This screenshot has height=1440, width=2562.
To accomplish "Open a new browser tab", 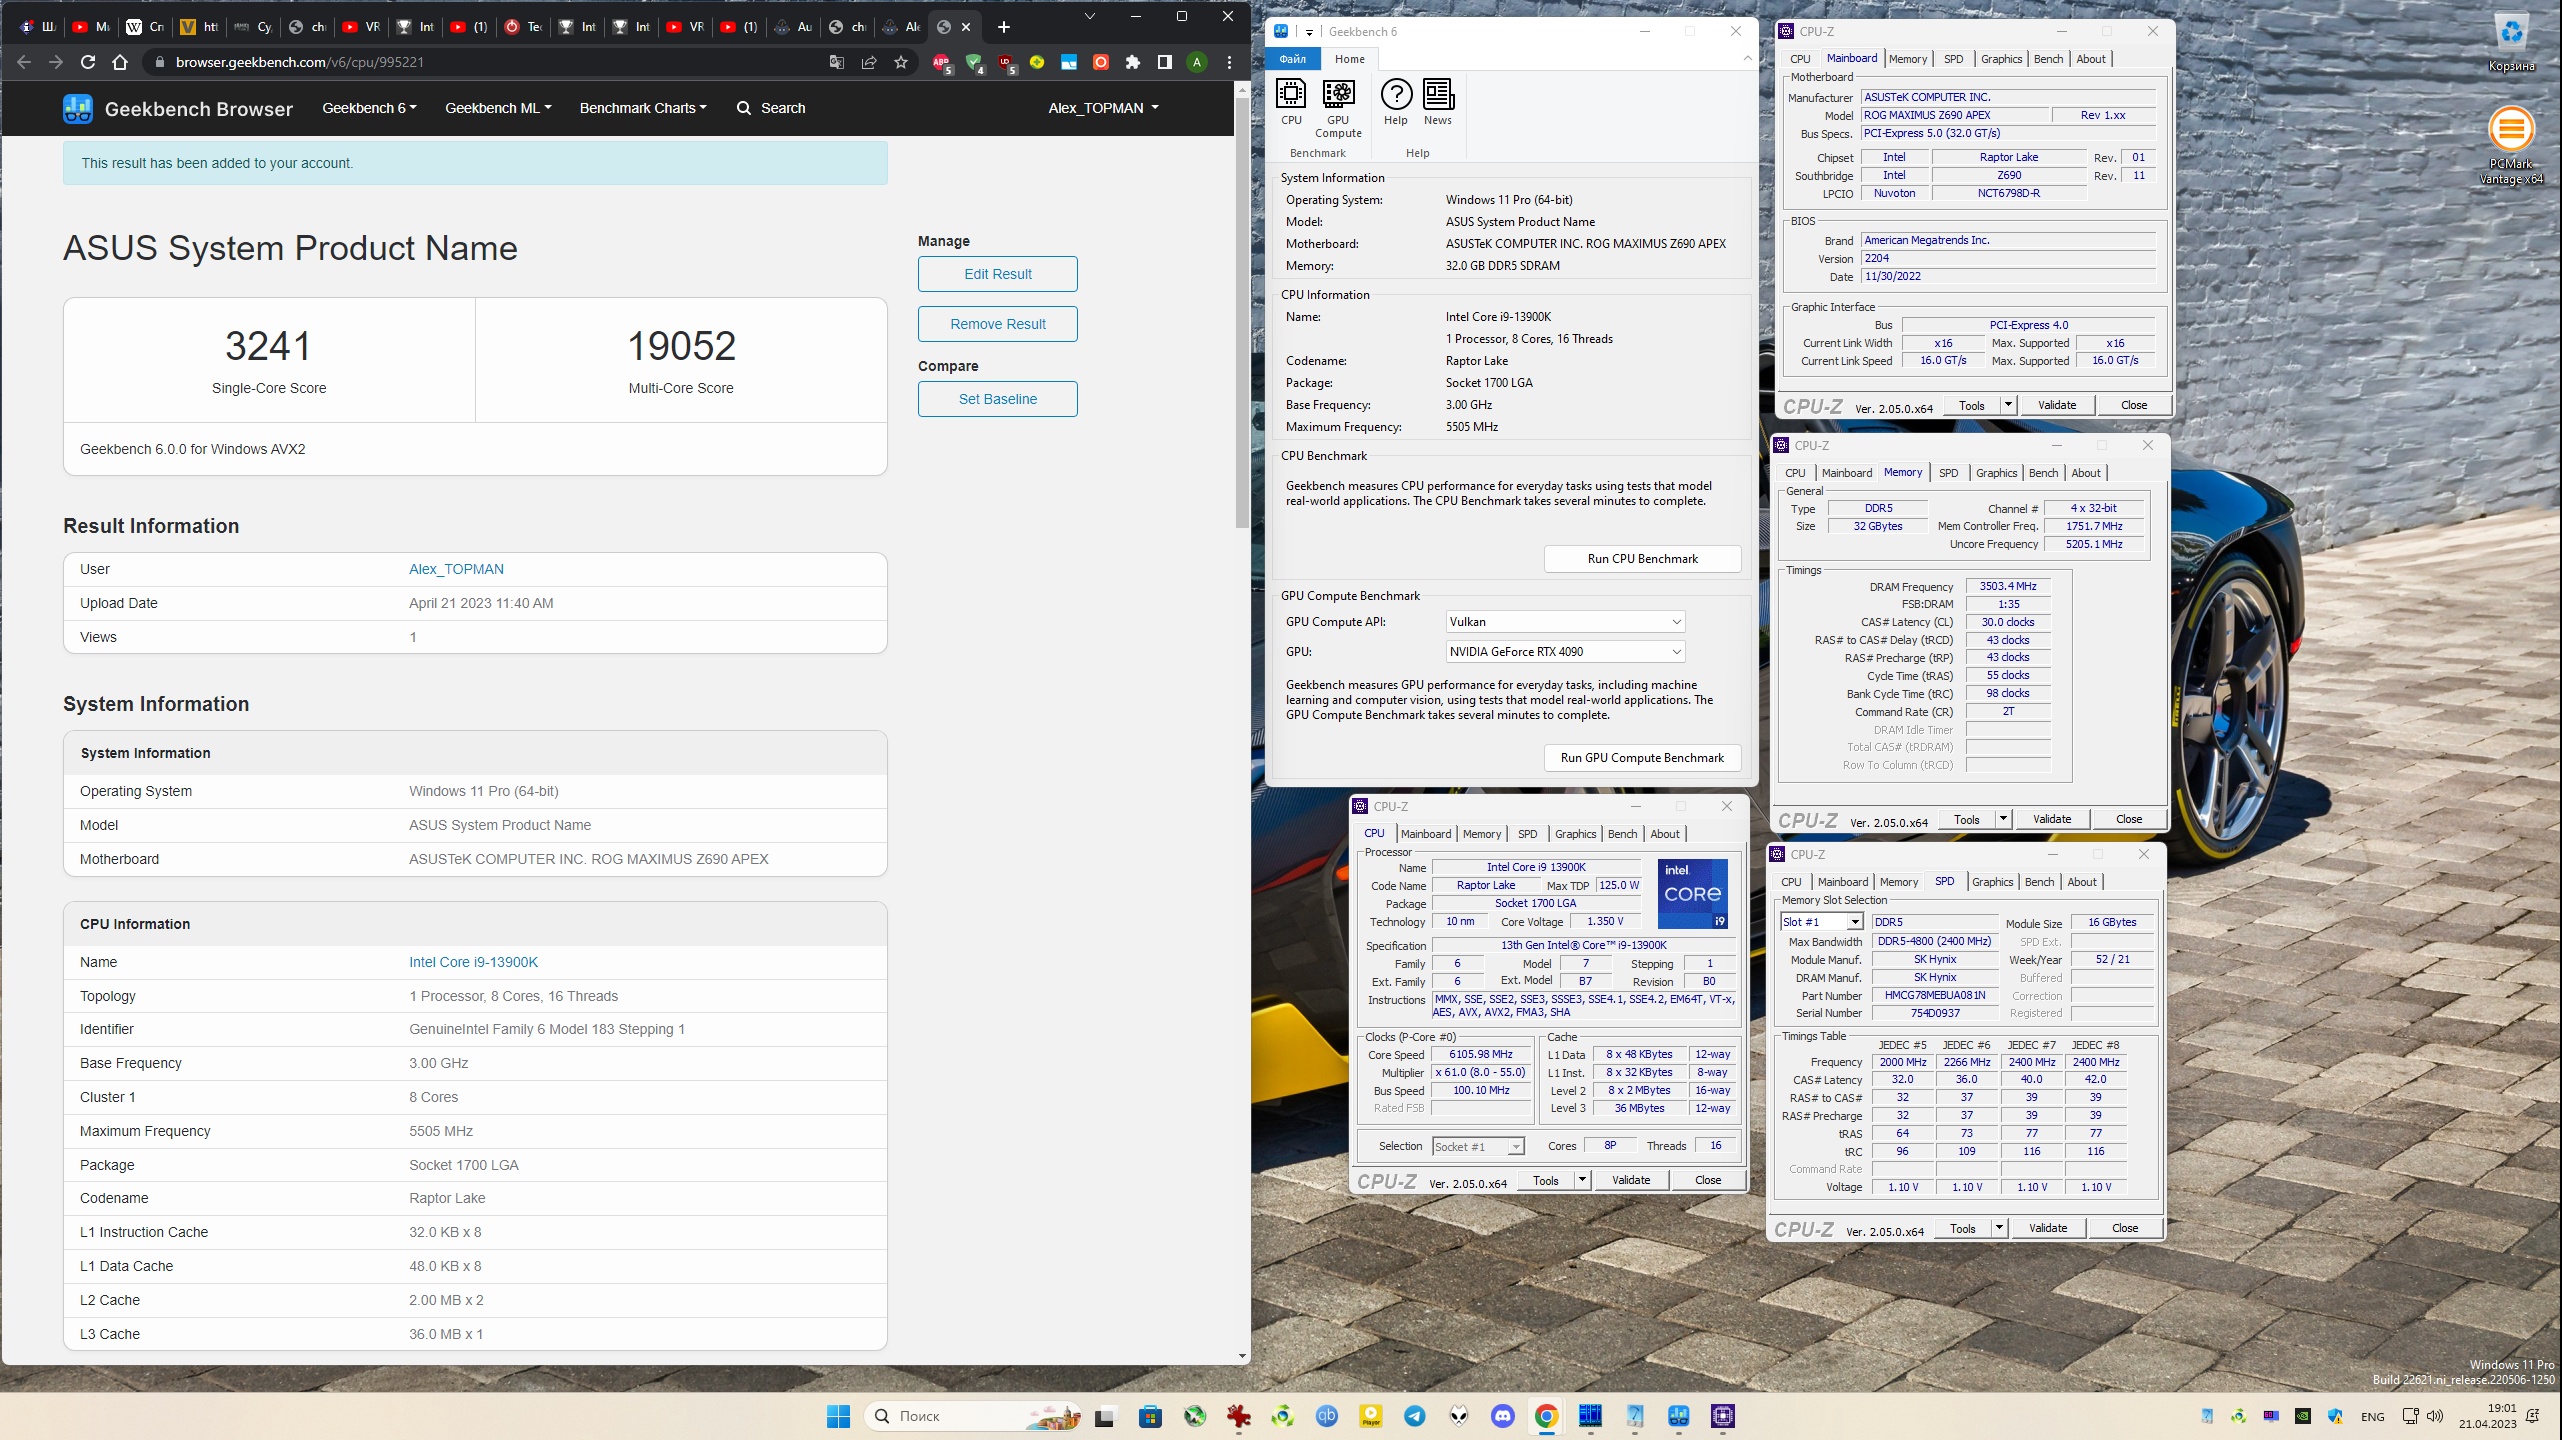I will [1004, 27].
